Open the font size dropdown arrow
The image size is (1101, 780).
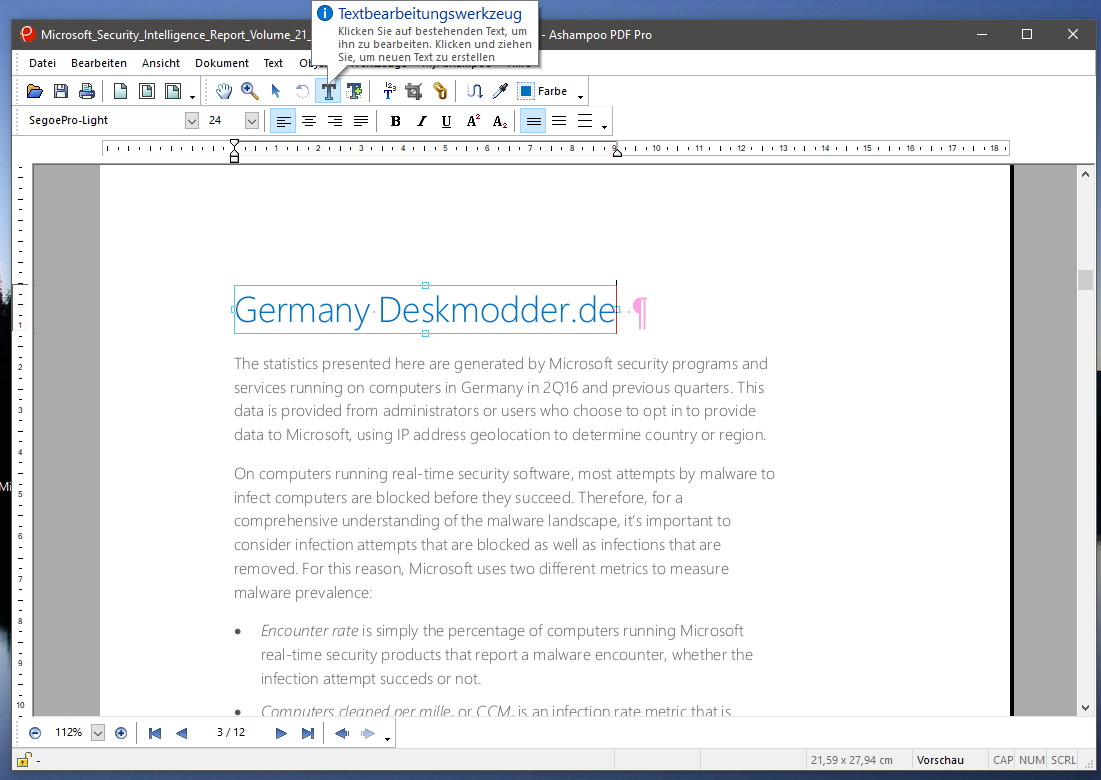point(251,121)
